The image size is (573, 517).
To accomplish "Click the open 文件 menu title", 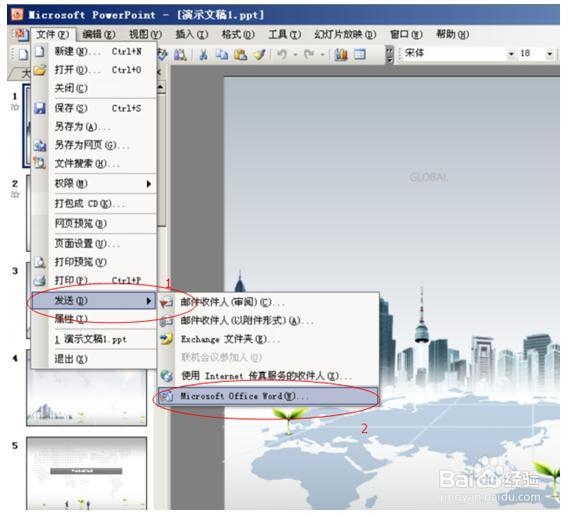I will [53, 35].
